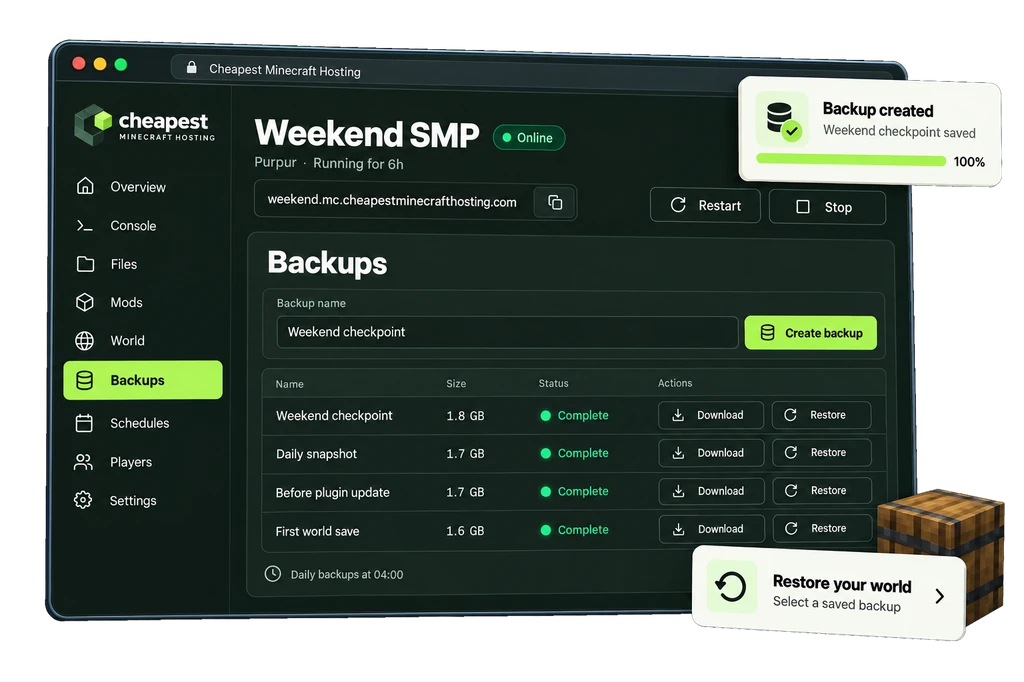Click the Players people icon

[84, 462]
